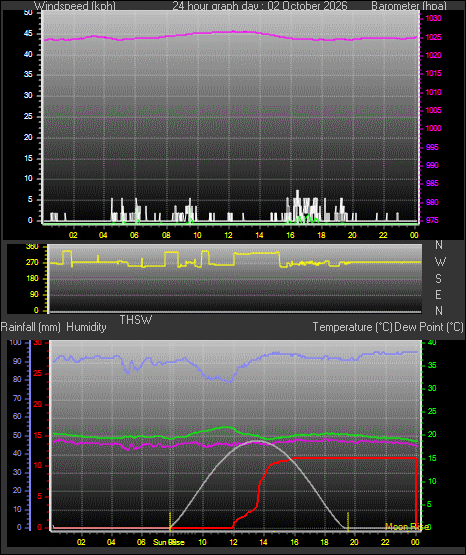The image size is (466, 555).
Task: Click the 35 value on the windspeed axis
Action: pos(28,74)
